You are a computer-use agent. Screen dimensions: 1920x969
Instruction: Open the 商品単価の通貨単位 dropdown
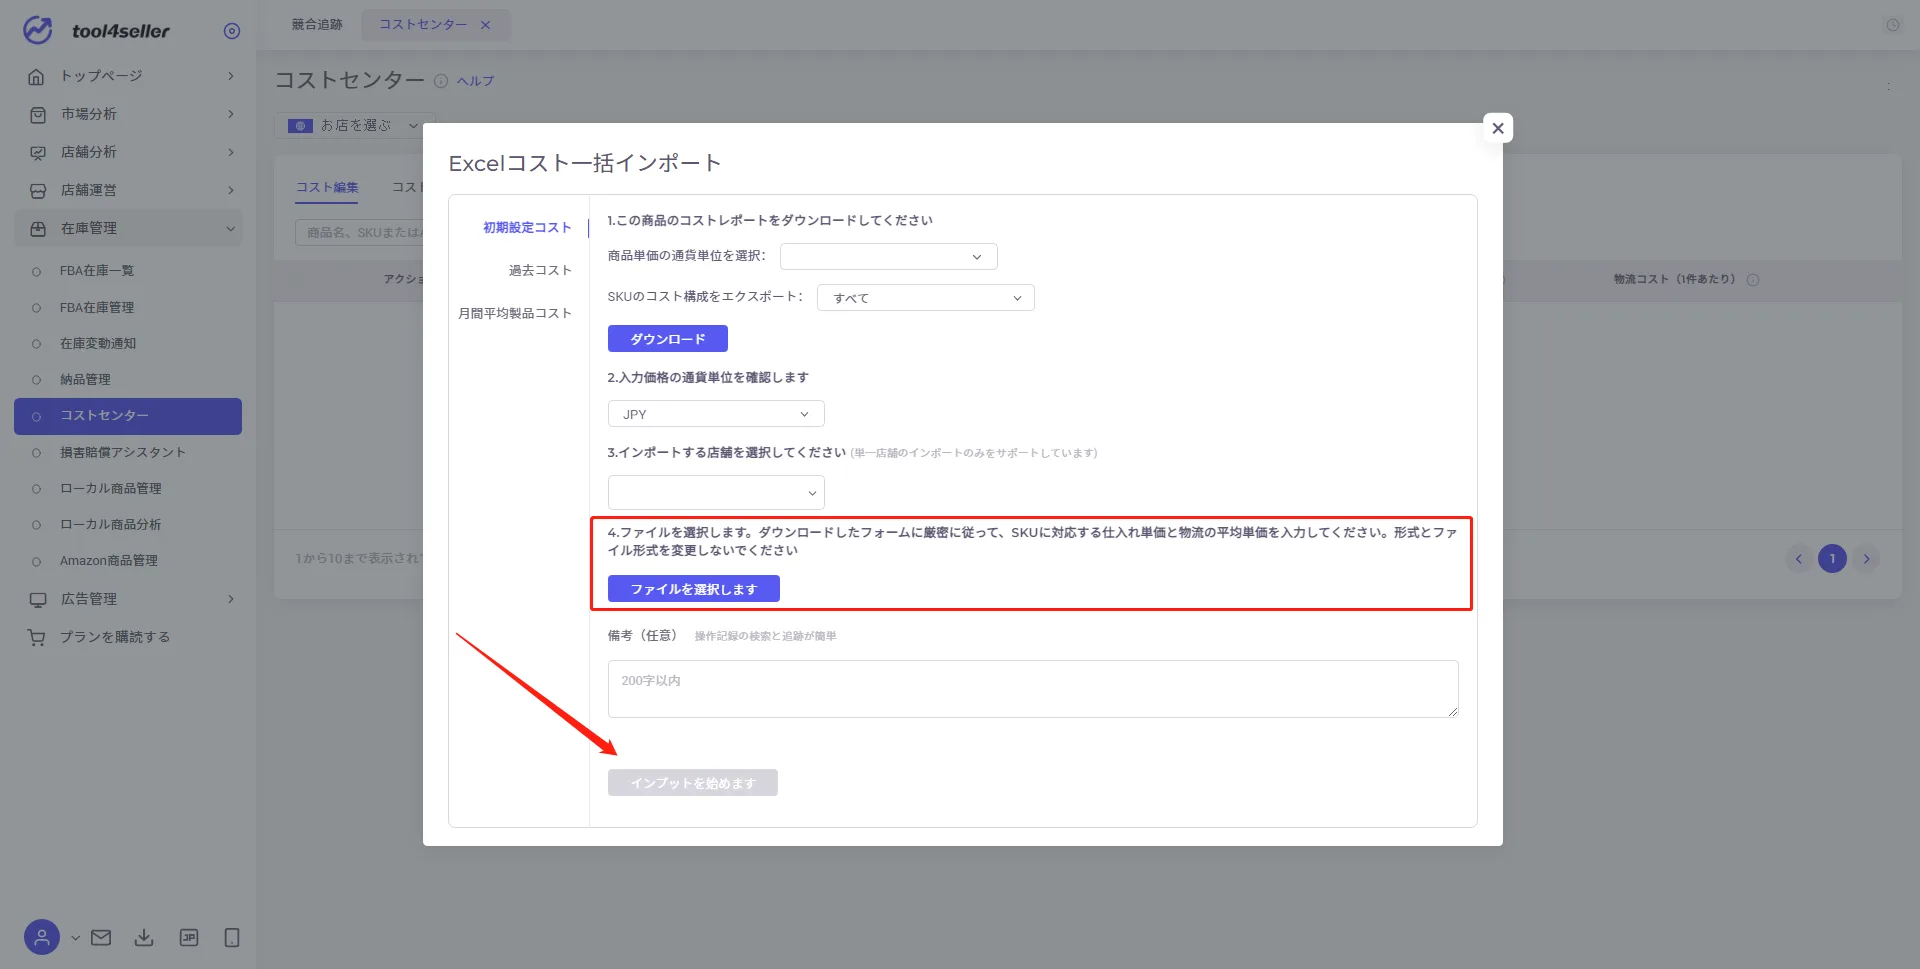pyautogui.click(x=888, y=257)
